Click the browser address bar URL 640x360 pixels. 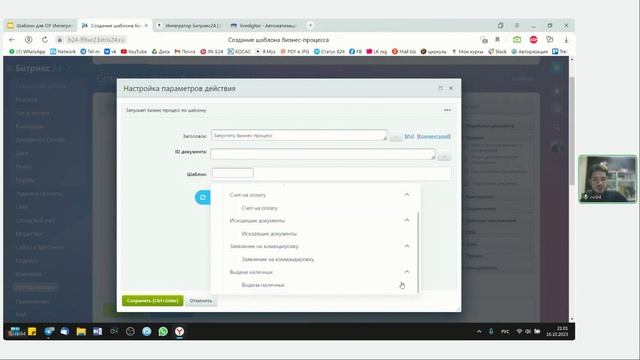95,40
